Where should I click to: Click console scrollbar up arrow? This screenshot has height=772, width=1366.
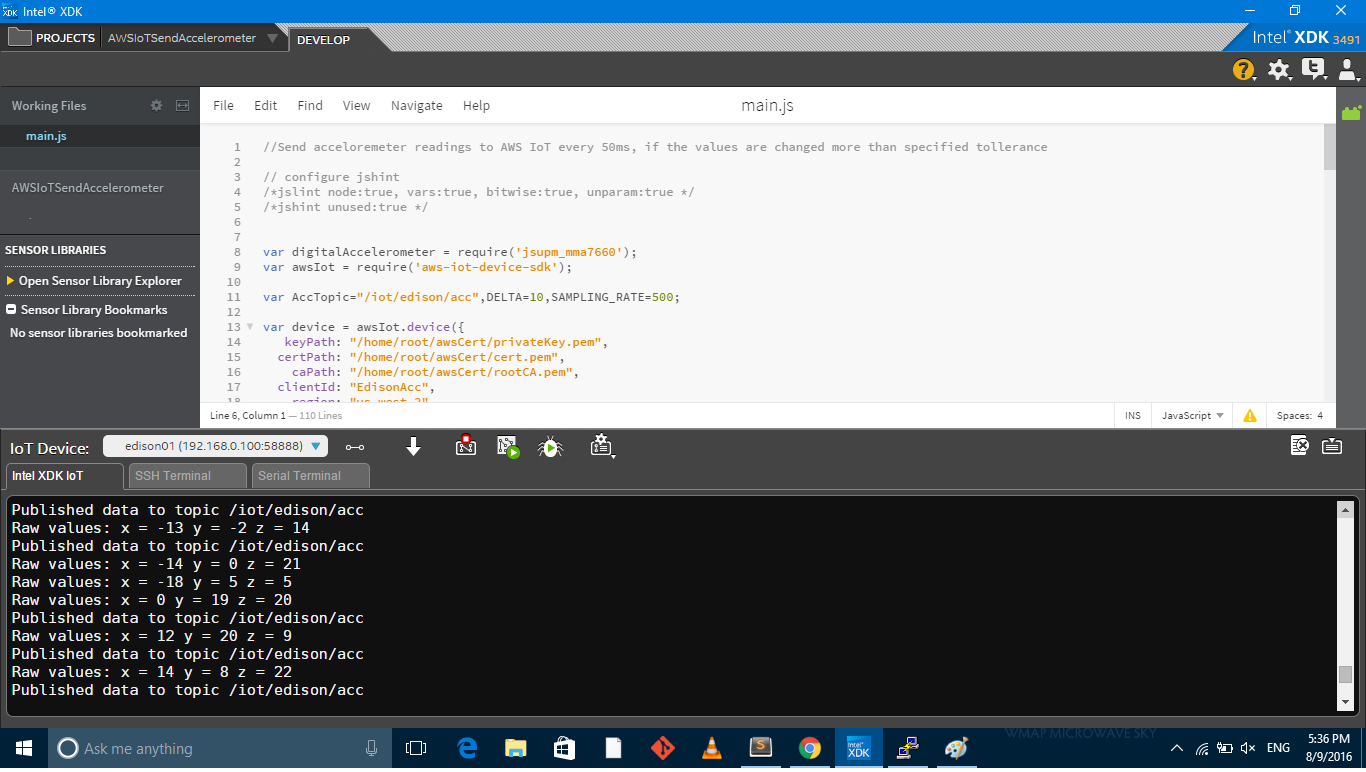[x=1345, y=509]
